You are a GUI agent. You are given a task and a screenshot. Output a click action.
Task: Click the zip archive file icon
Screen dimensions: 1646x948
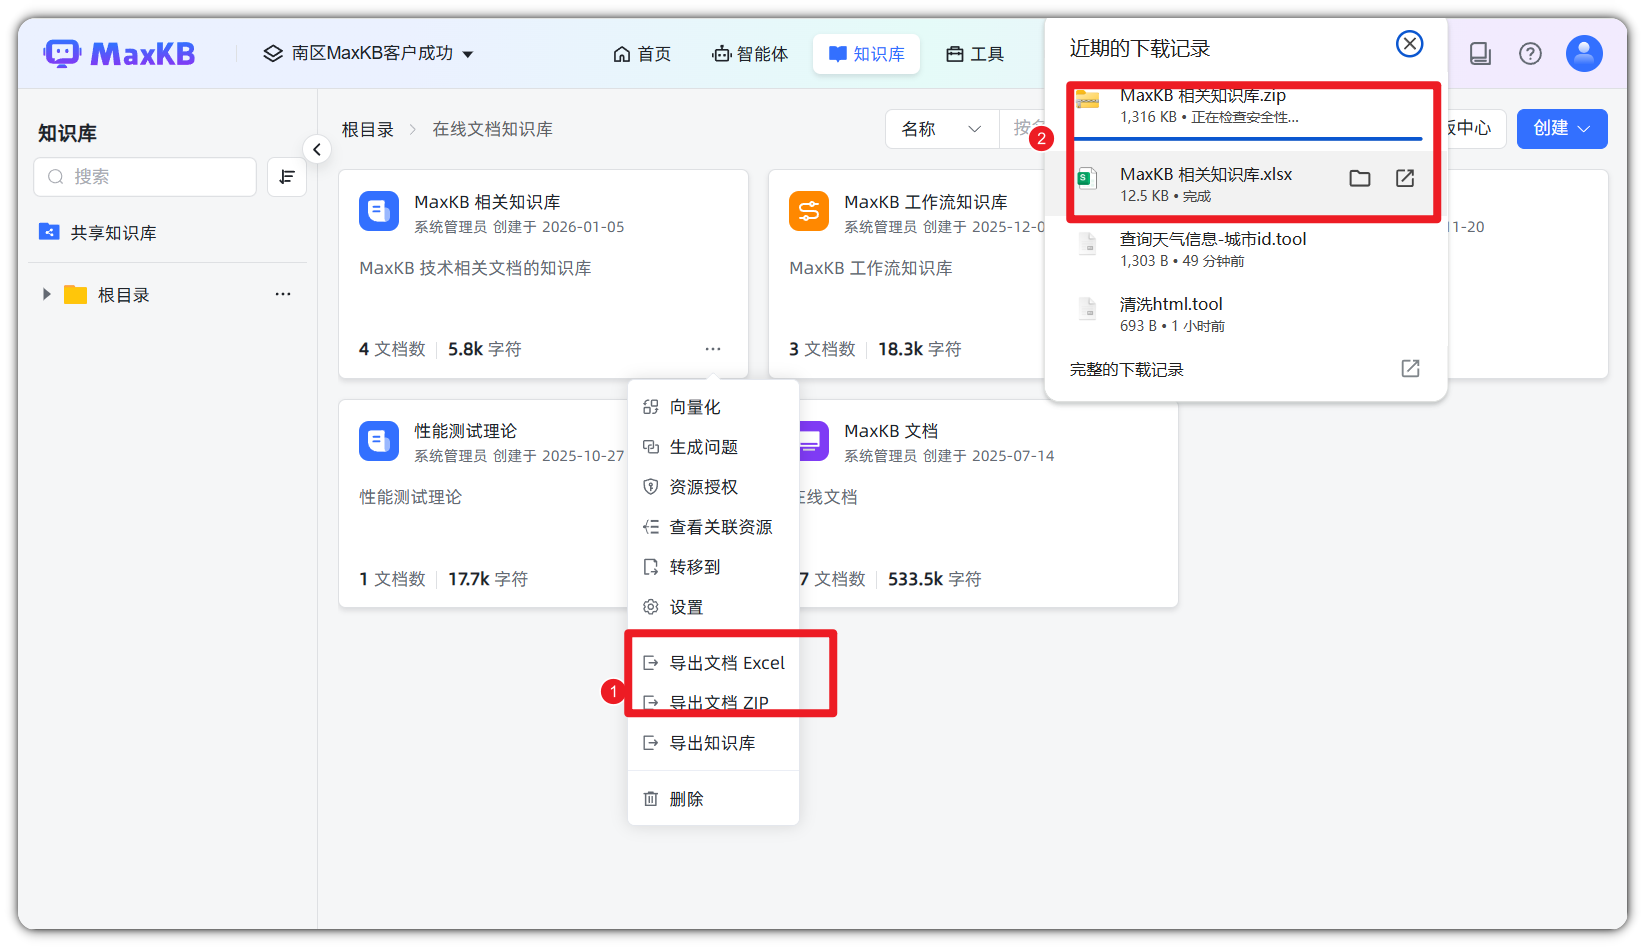[1088, 102]
